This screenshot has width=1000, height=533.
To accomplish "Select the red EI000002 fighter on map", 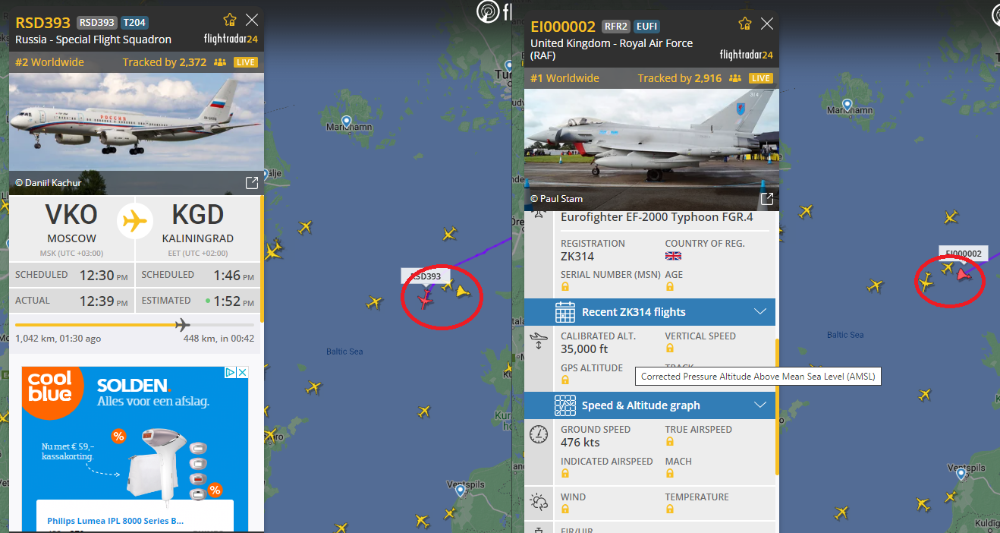I will pyautogui.click(x=964, y=275).
